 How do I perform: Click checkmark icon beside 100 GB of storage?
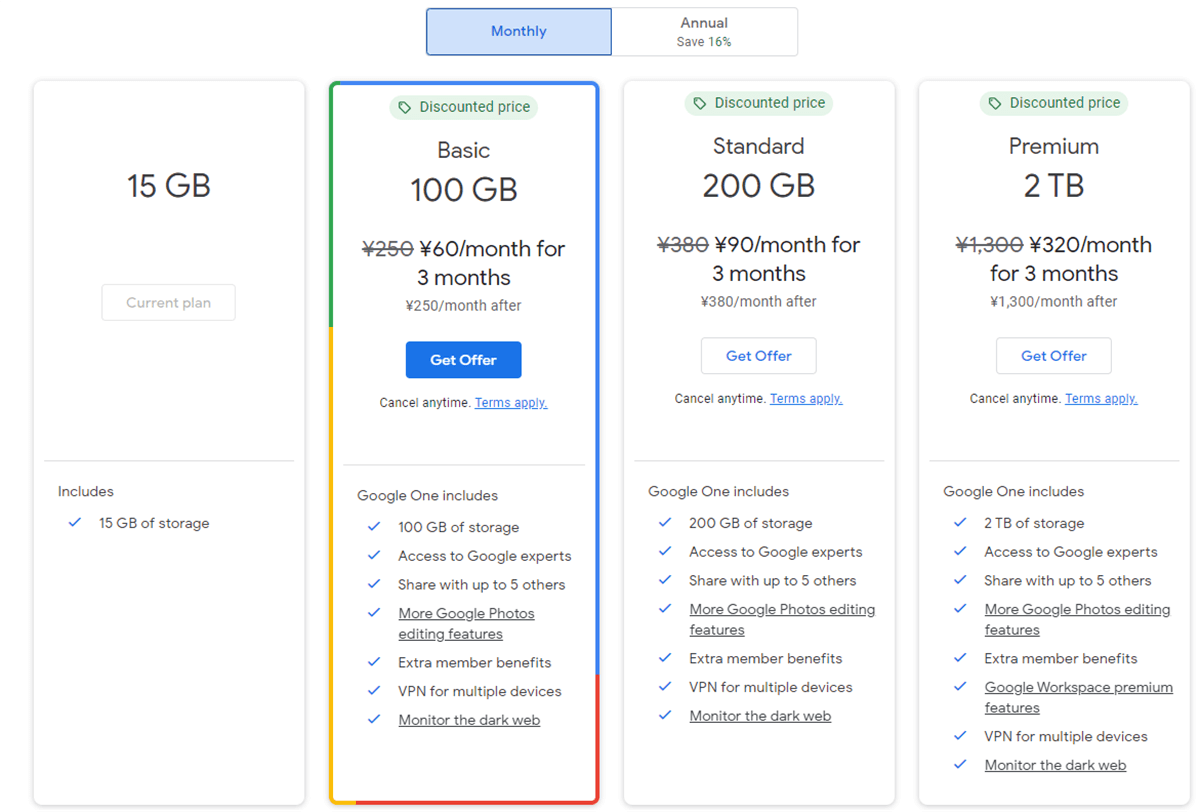[374, 527]
